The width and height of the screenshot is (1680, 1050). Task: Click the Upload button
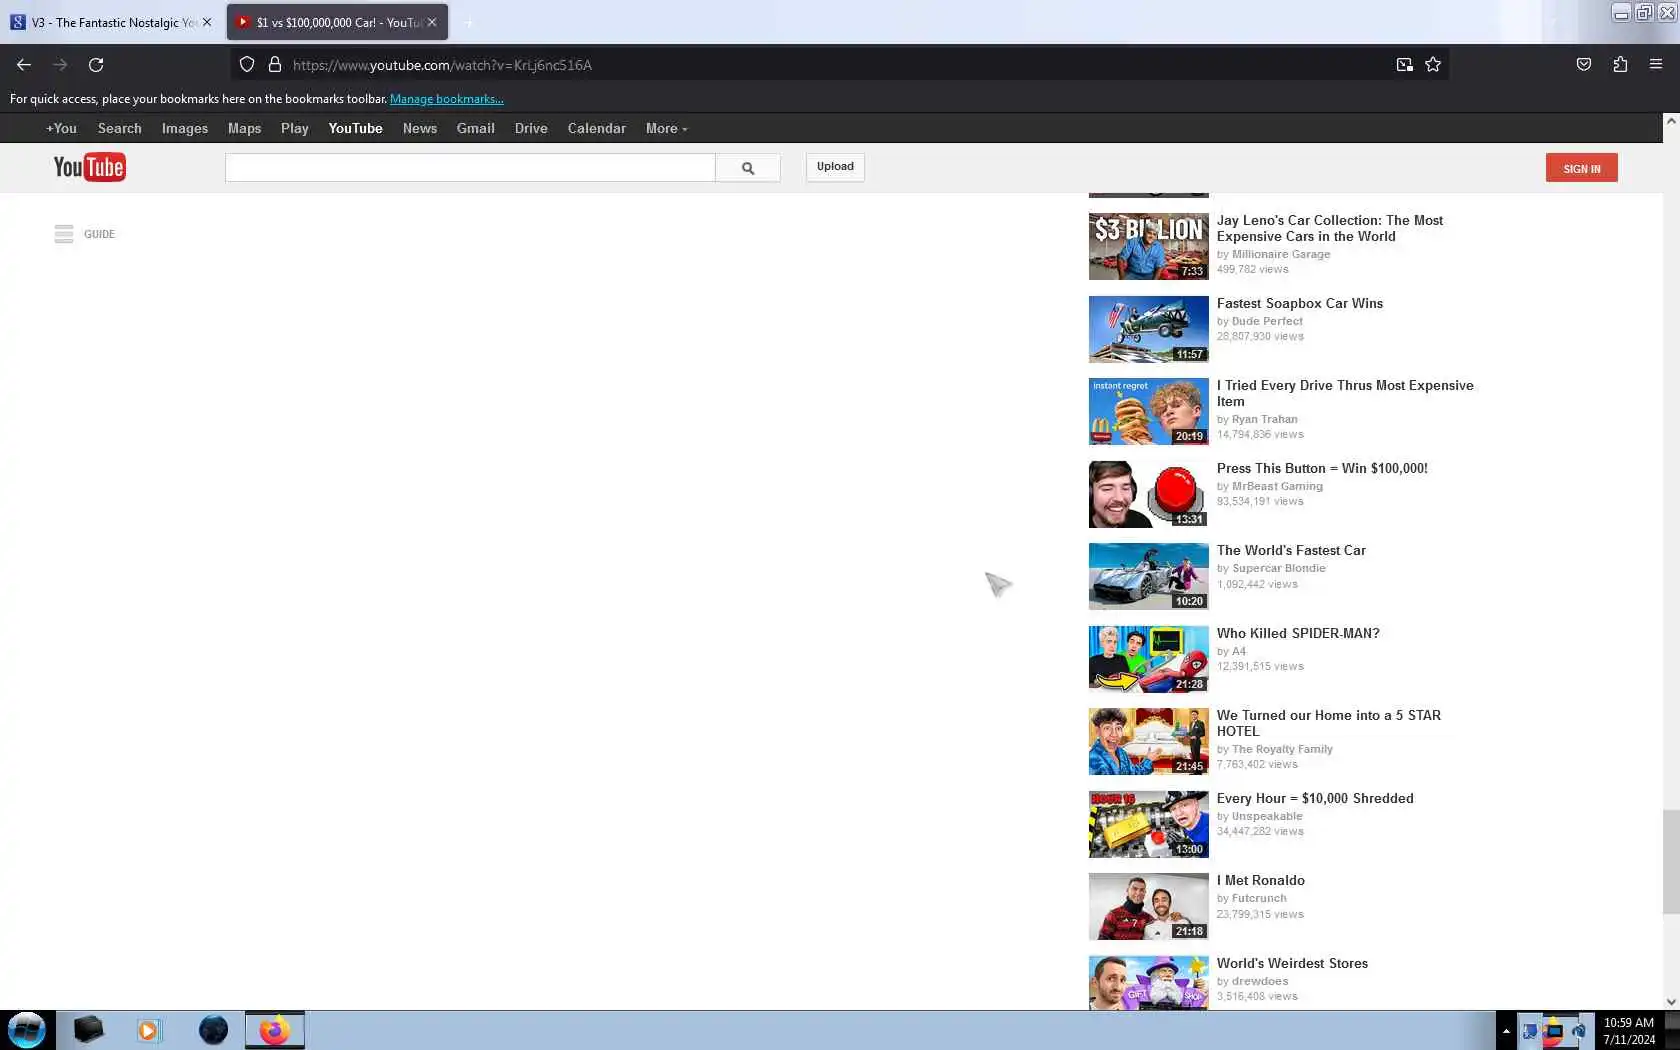(x=835, y=167)
